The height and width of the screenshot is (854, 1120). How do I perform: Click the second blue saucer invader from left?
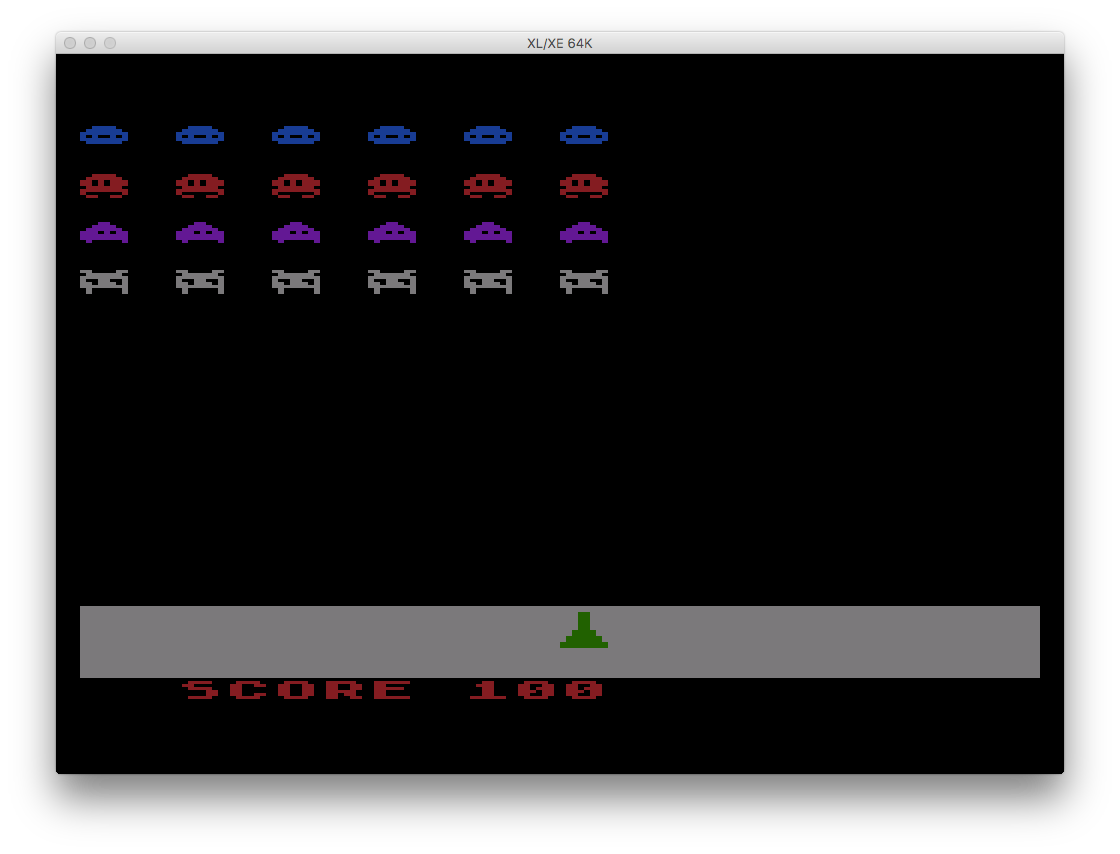(200, 135)
